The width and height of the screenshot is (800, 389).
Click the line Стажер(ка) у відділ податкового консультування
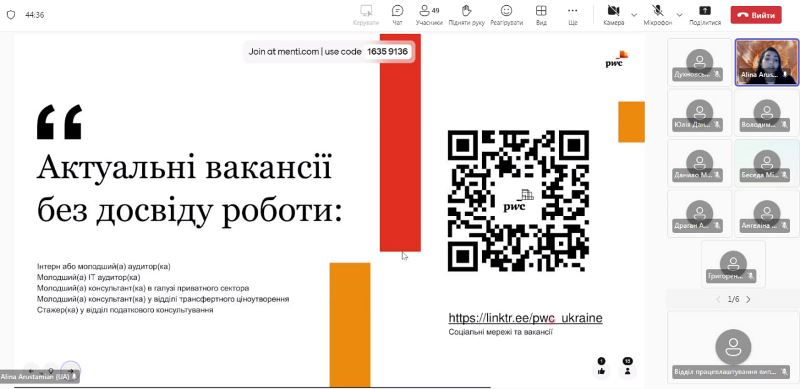tap(125, 310)
